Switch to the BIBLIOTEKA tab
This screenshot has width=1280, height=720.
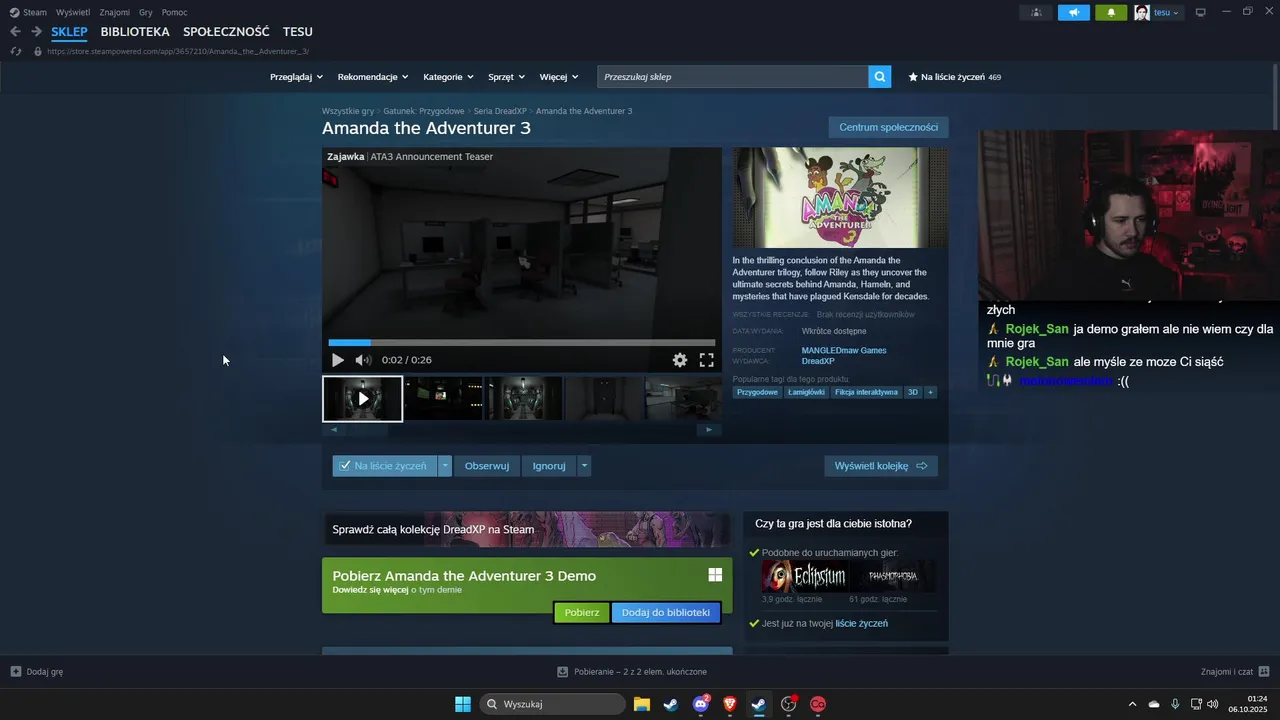click(135, 32)
